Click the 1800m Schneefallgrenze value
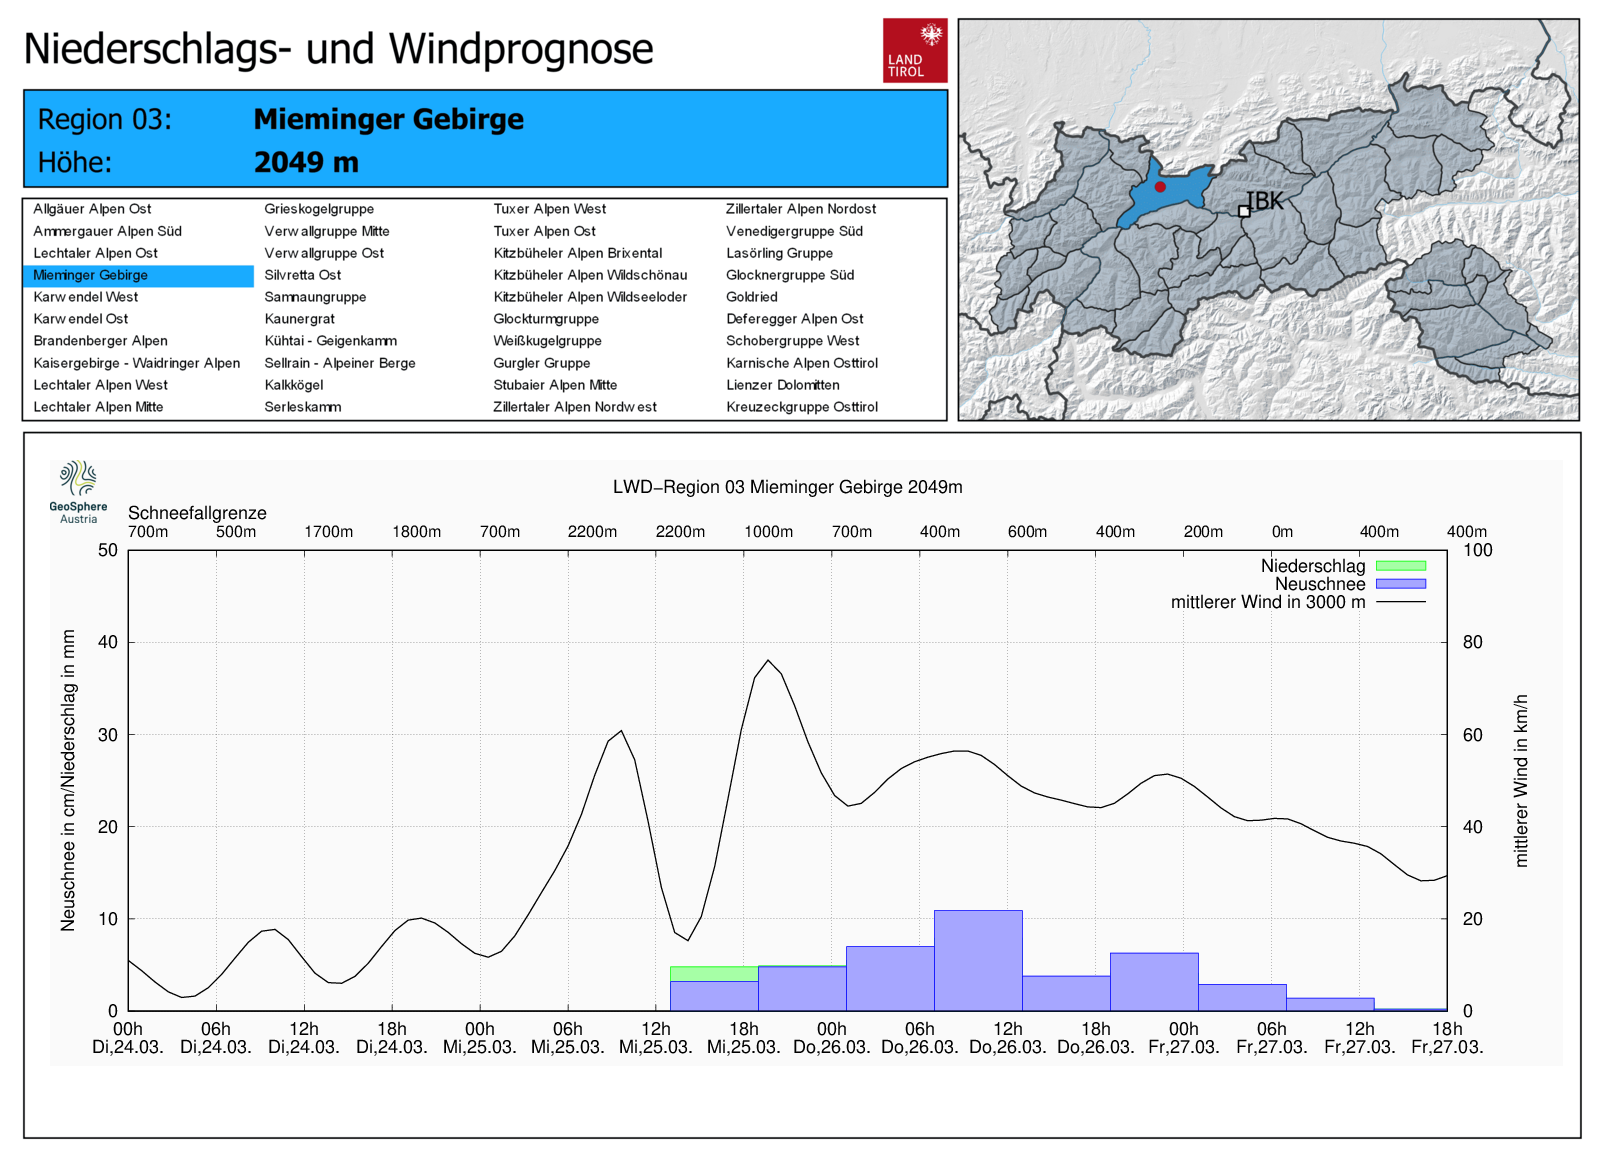 tap(416, 532)
